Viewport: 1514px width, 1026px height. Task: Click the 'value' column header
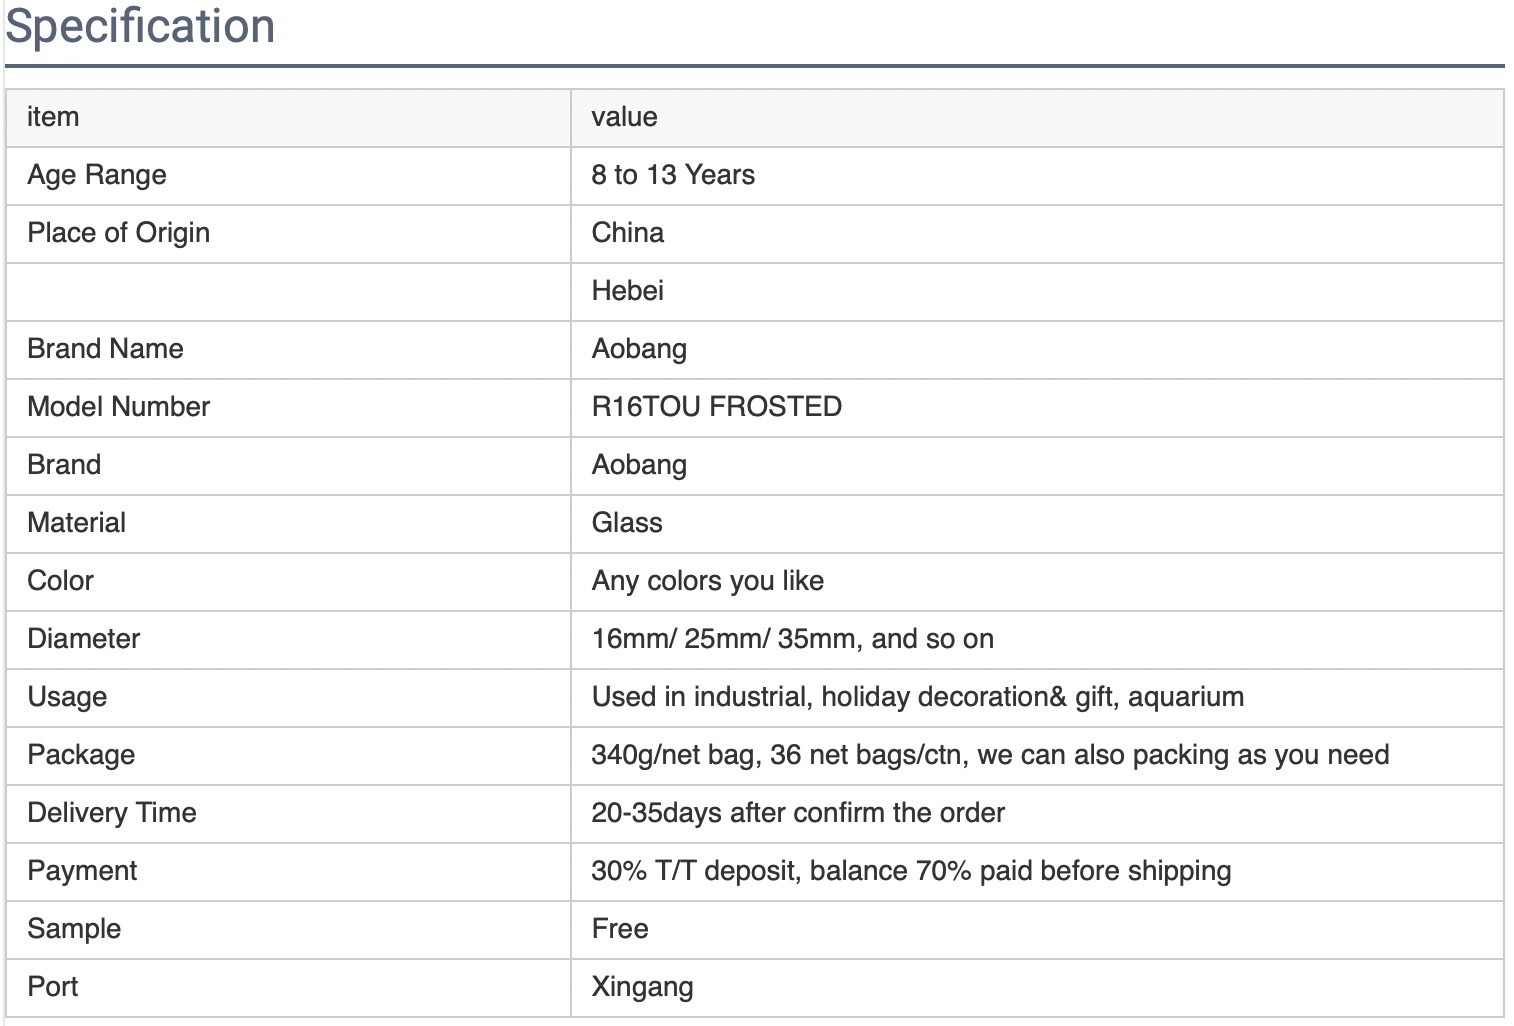(624, 117)
